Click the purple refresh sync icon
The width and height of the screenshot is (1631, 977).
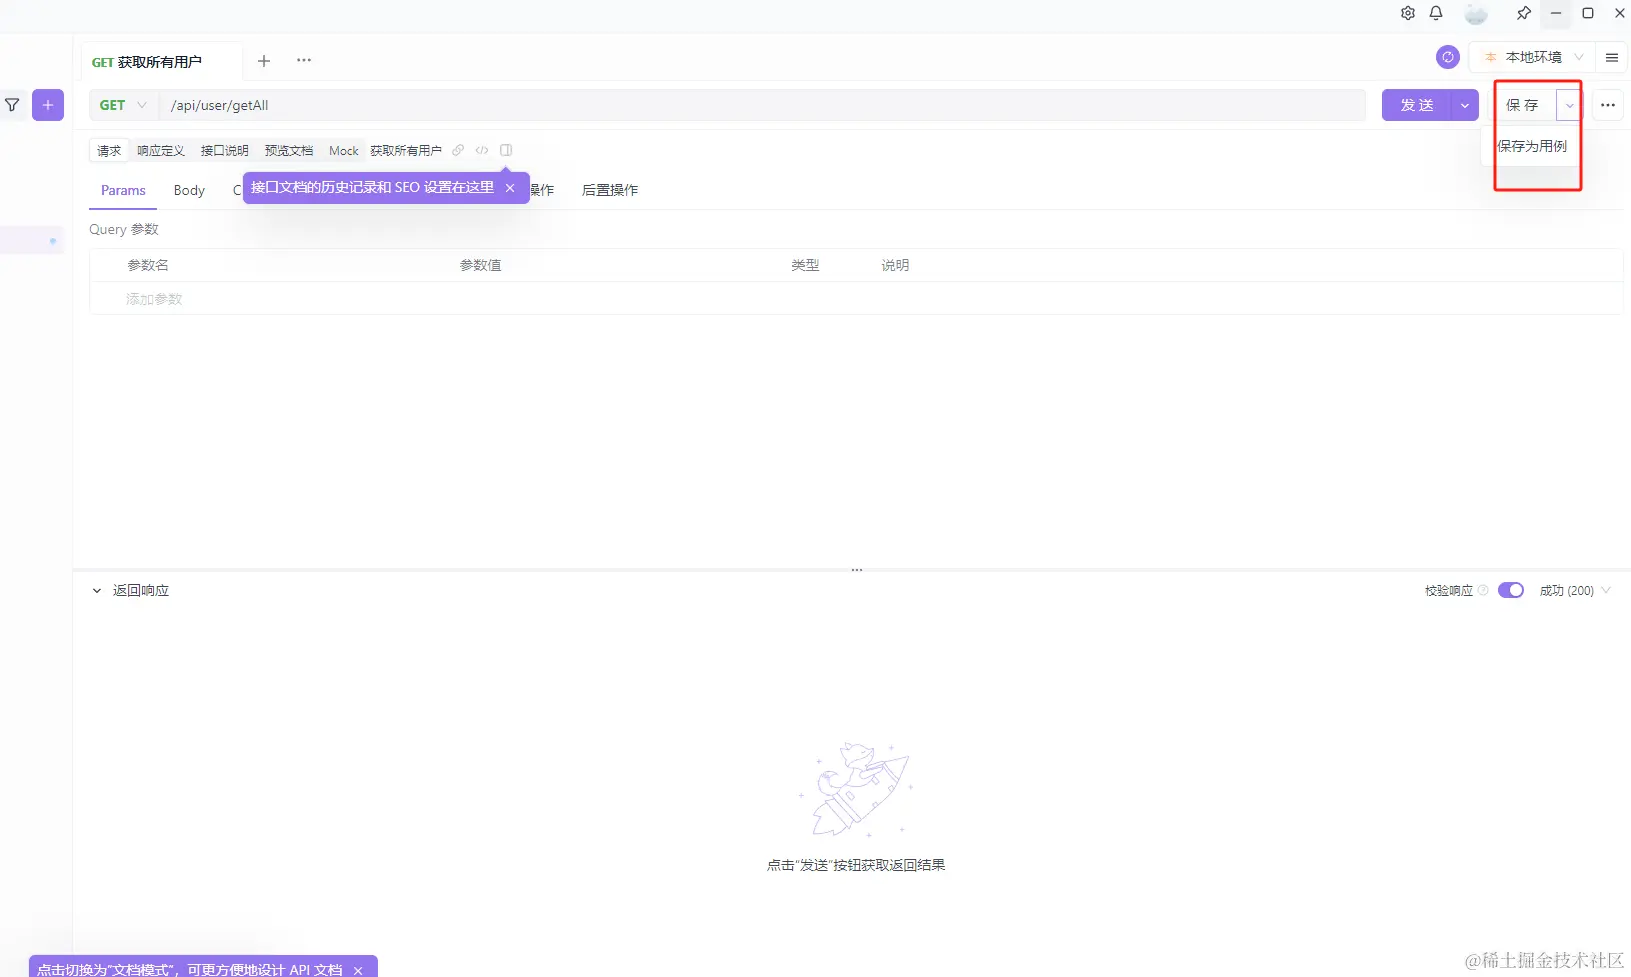coord(1448,57)
